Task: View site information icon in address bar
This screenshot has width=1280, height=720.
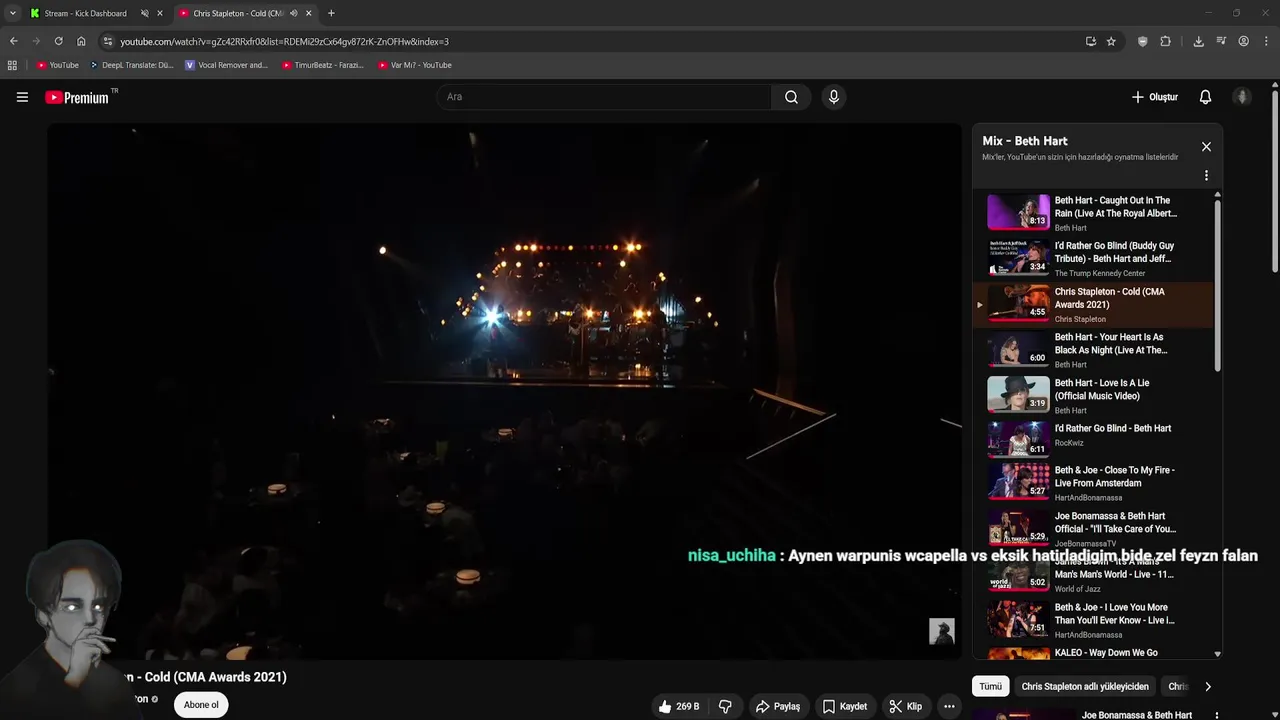Action: click(108, 41)
